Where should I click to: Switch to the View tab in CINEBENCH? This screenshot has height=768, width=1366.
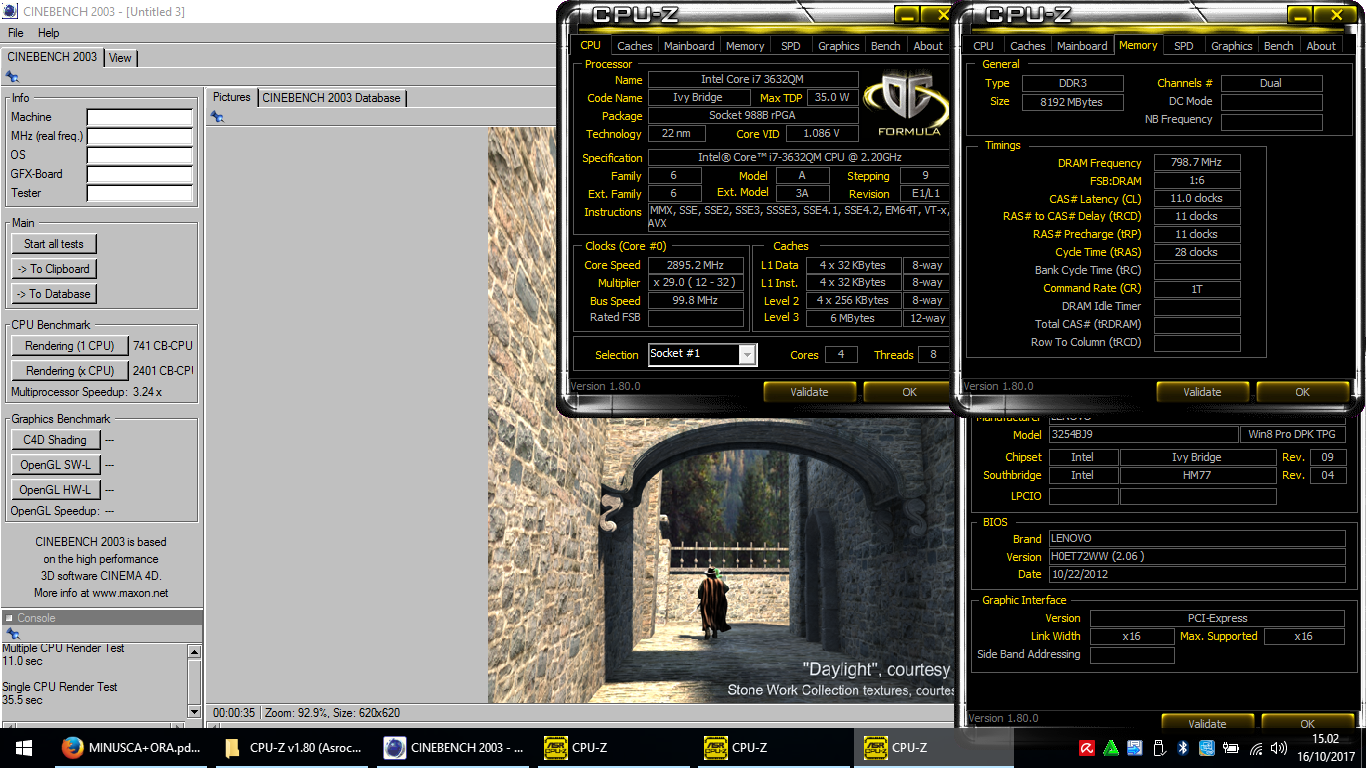[120, 58]
